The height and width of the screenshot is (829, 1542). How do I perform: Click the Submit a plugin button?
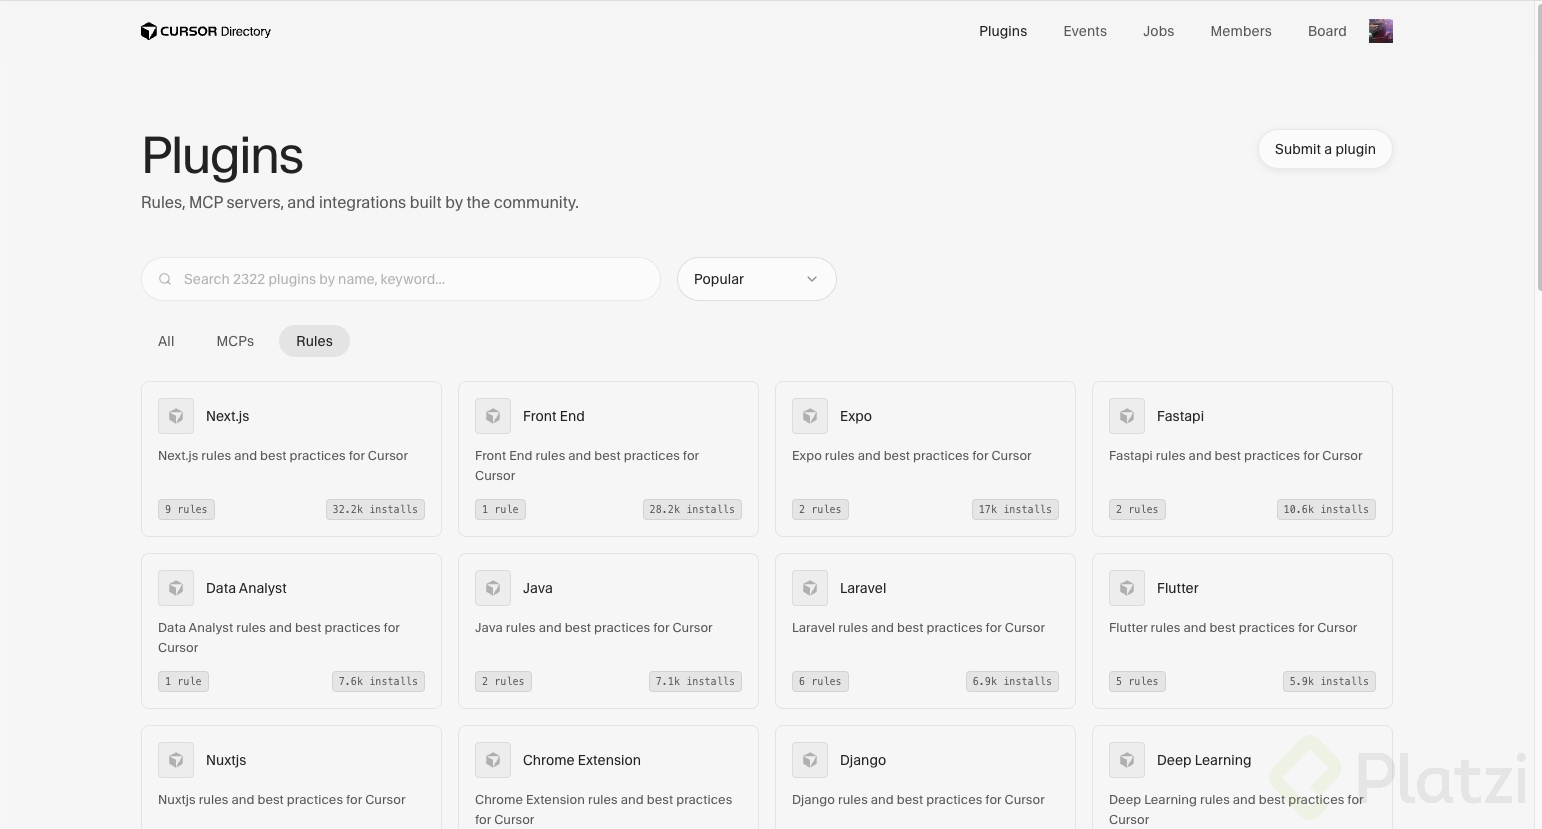click(x=1325, y=149)
